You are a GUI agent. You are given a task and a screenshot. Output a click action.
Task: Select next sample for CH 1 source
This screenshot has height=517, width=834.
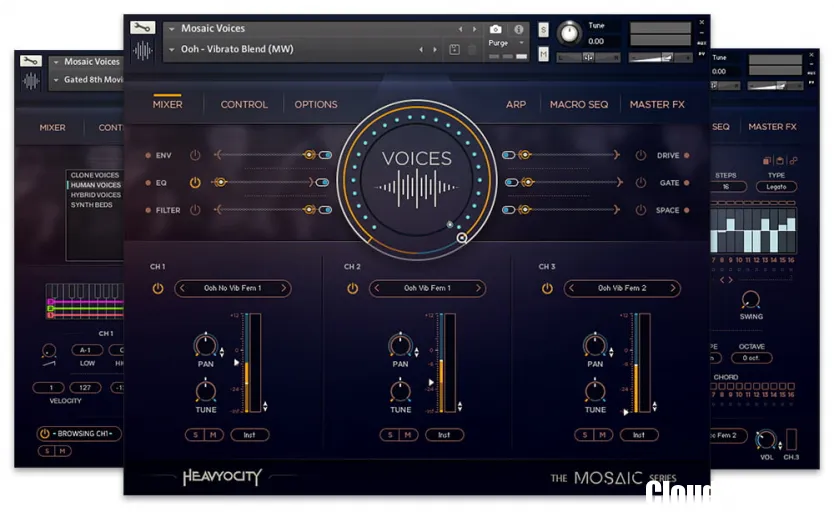click(283, 289)
